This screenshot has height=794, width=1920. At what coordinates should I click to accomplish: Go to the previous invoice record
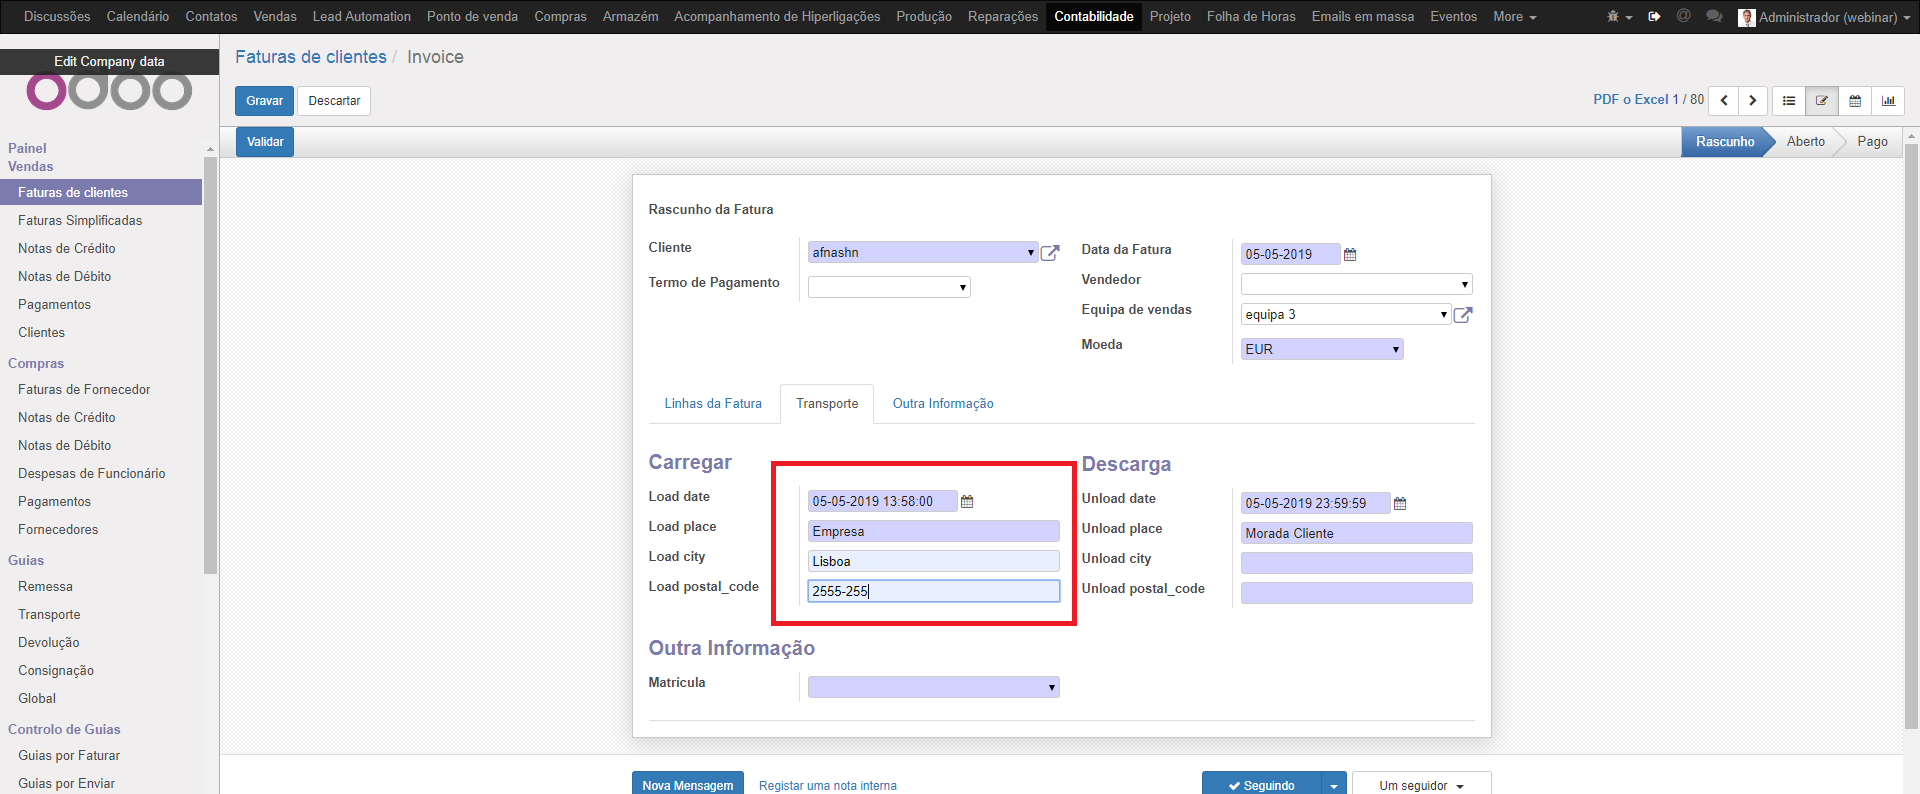tap(1724, 101)
